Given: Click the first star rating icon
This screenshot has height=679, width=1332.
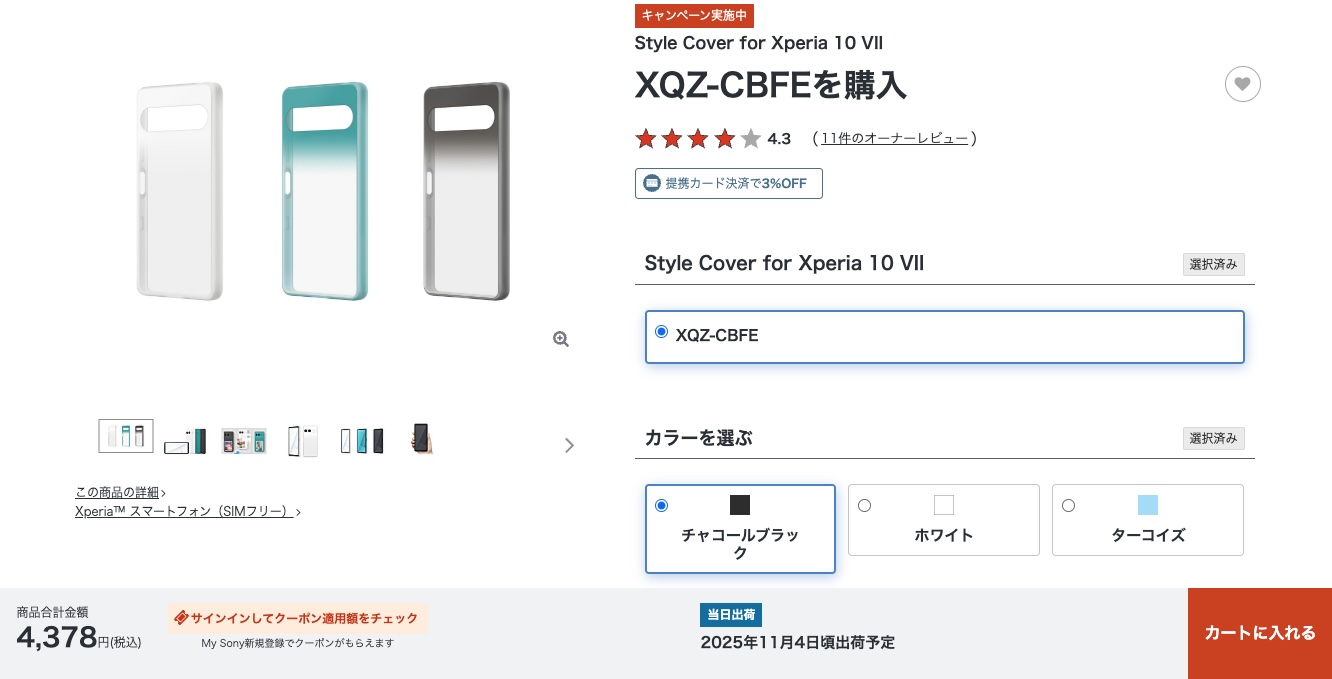Looking at the screenshot, I should click(x=646, y=139).
